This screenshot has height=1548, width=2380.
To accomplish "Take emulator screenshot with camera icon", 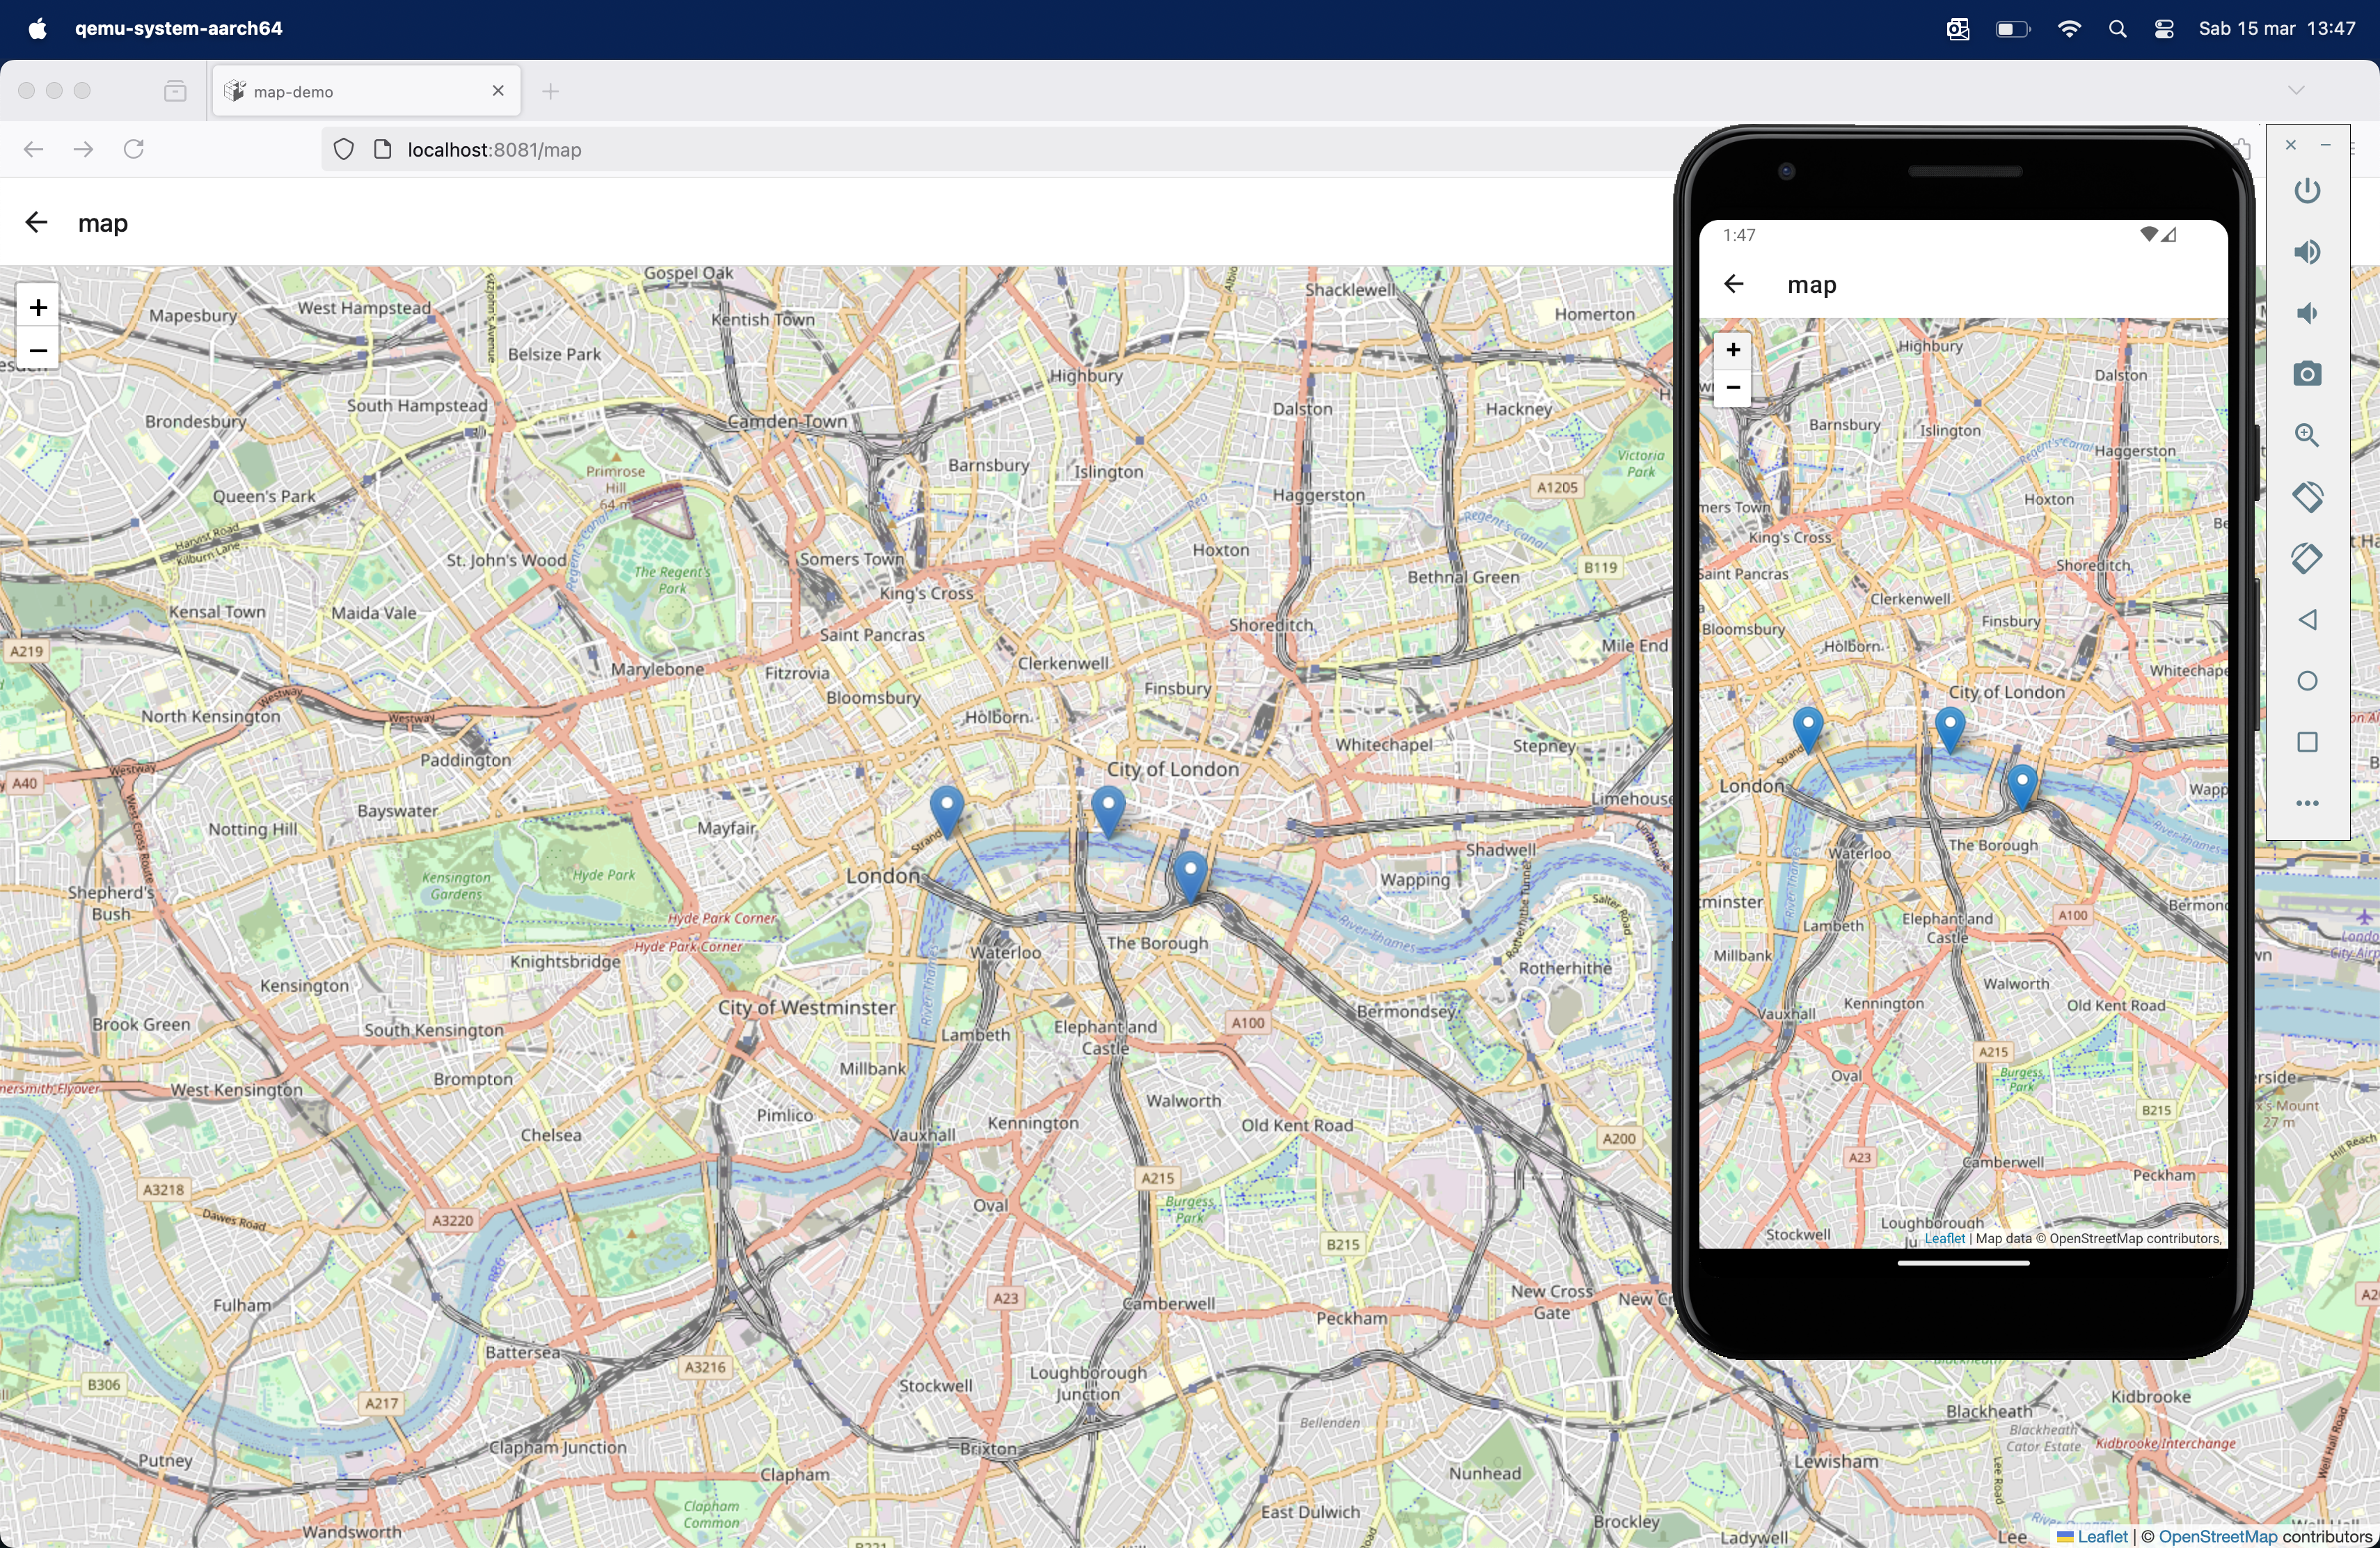I will click(x=2307, y=374).
